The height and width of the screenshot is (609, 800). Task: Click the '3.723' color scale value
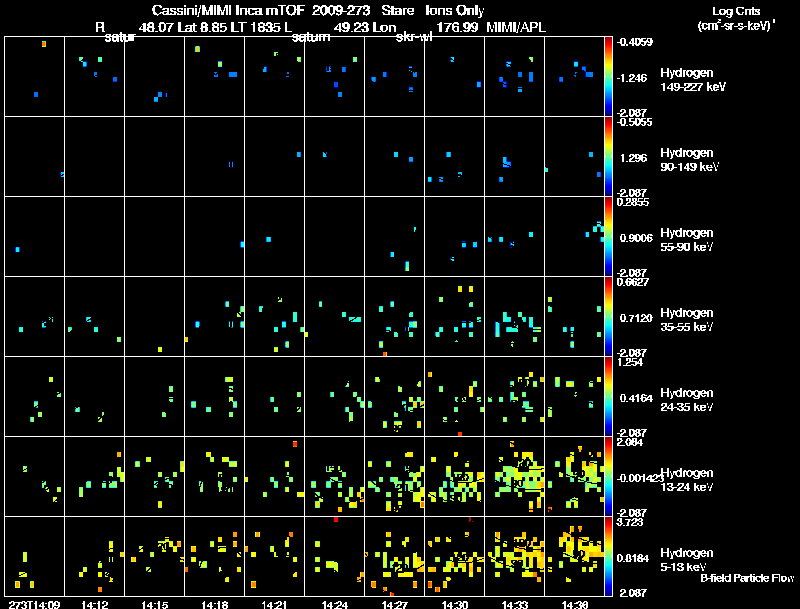tap(630, 522)
